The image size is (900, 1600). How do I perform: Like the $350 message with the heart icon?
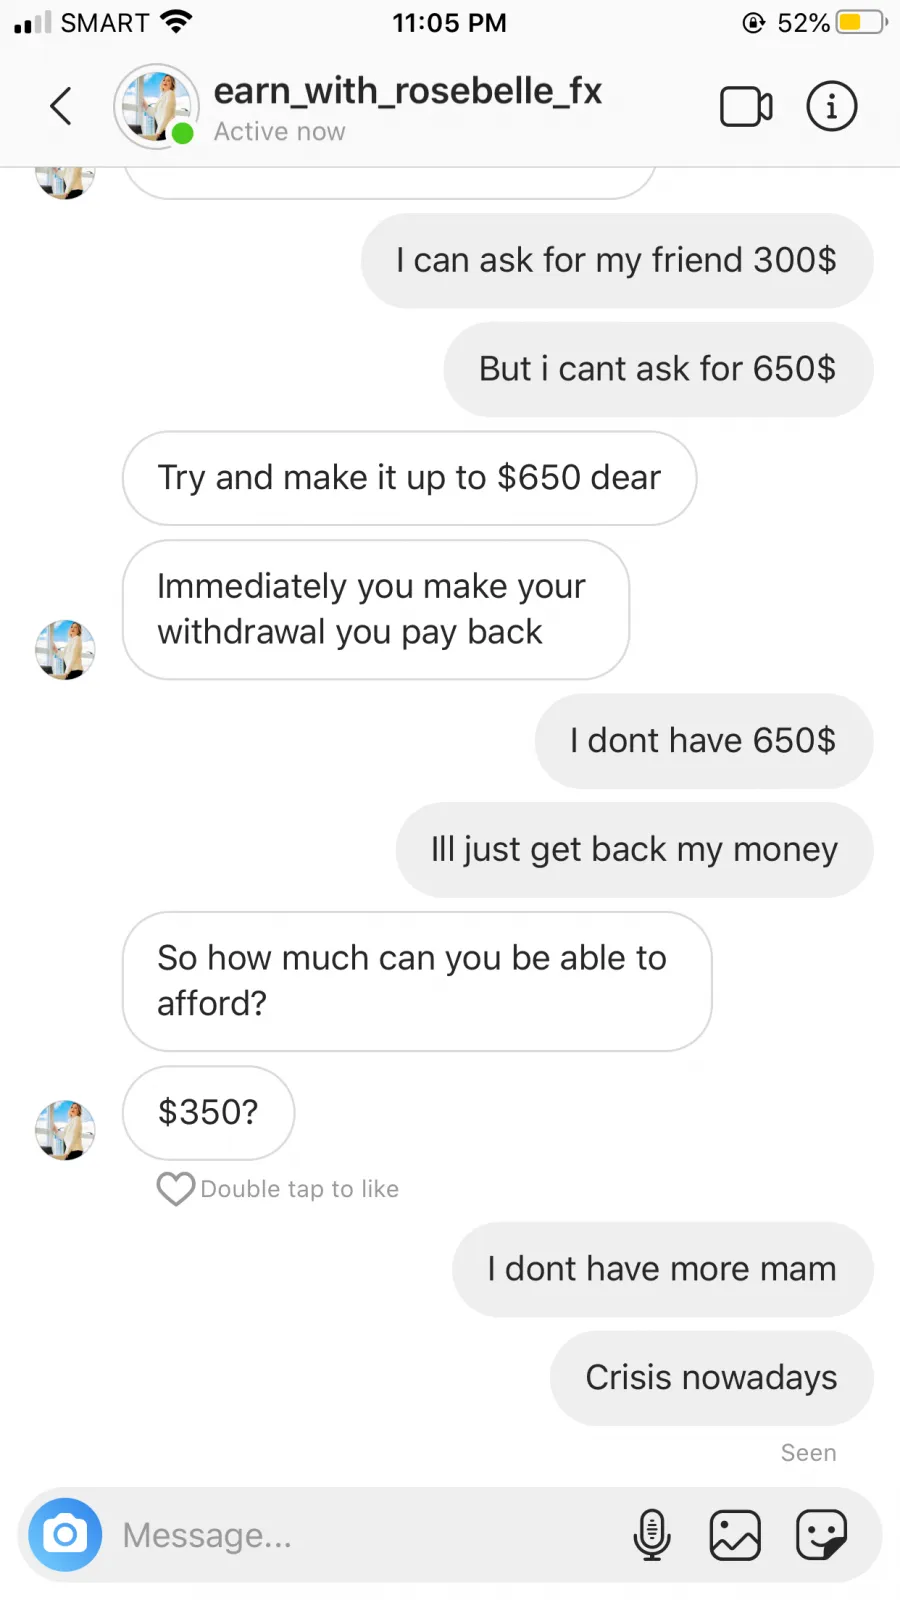(x=176, y=1189)
